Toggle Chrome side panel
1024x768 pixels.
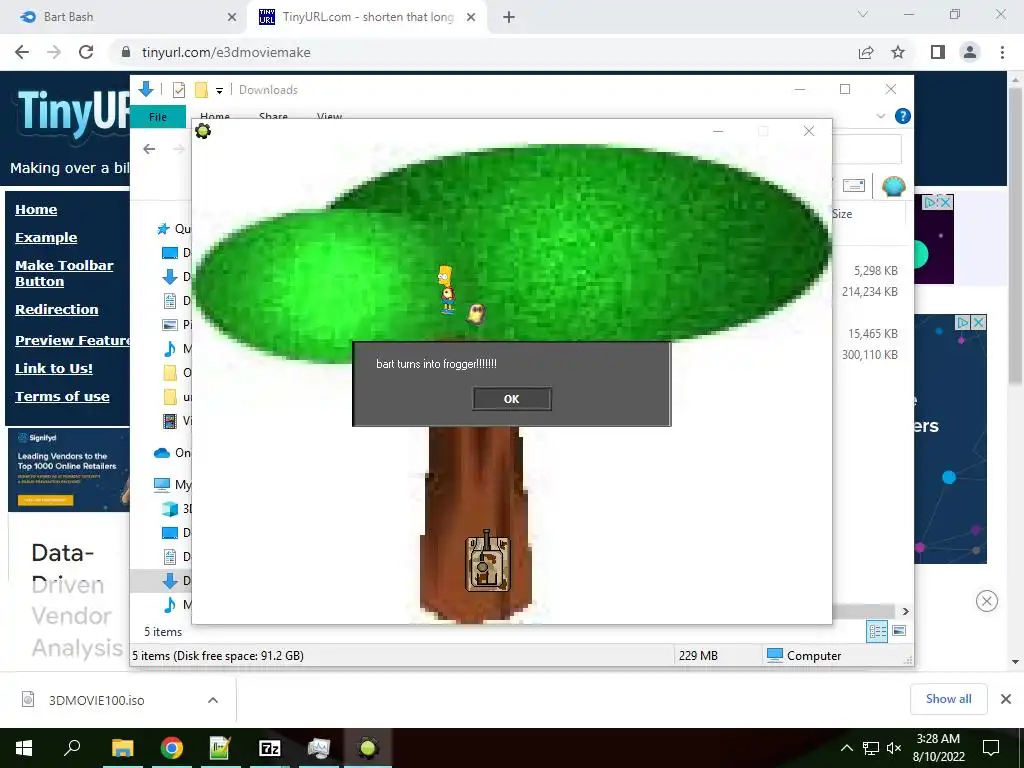[x=938, y=52]
